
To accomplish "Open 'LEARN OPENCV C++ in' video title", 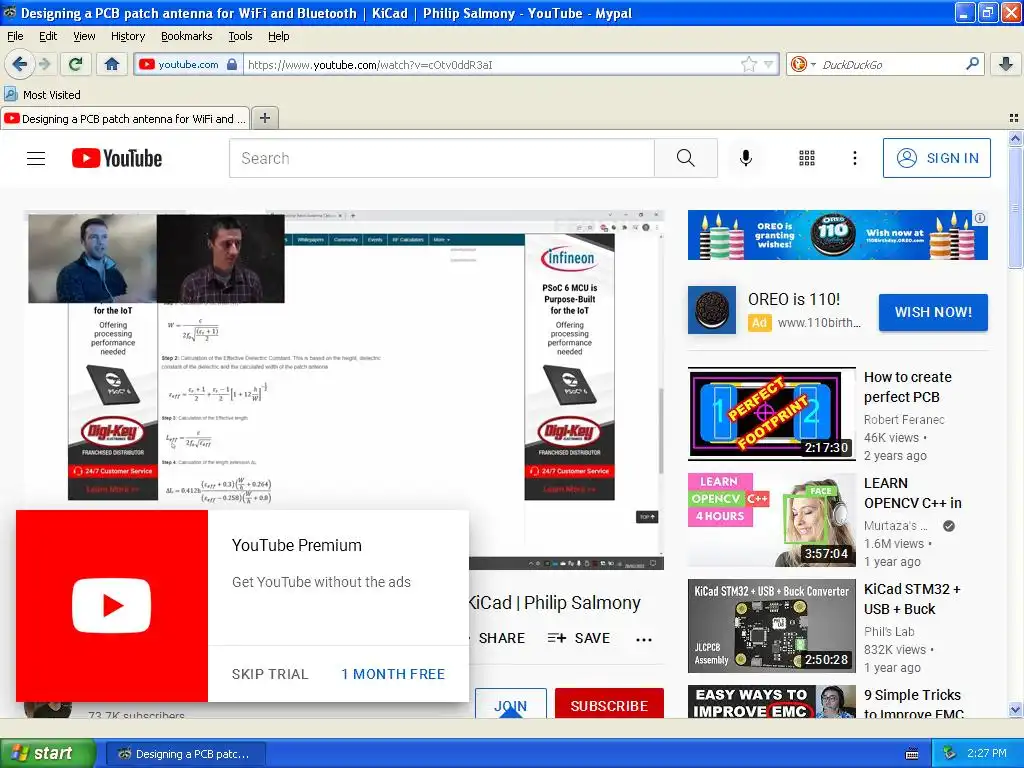I will pyautogui.click(x=913, y=493).
